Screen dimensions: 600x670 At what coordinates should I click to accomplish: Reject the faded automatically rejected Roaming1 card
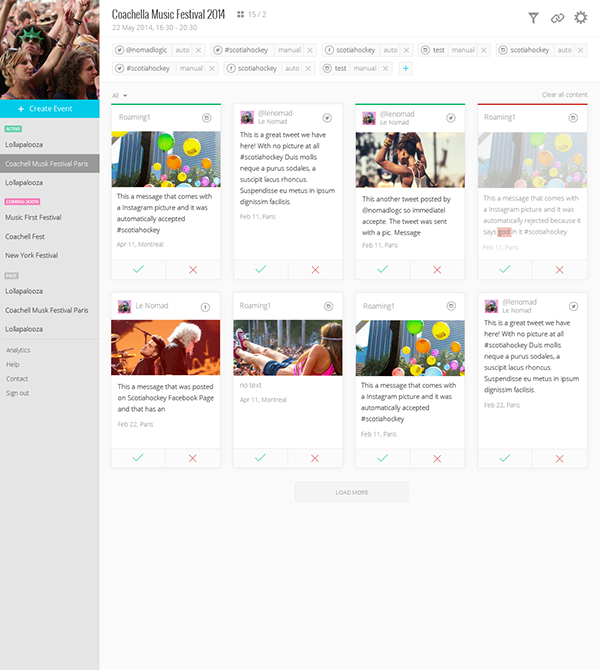pos(559,270)
